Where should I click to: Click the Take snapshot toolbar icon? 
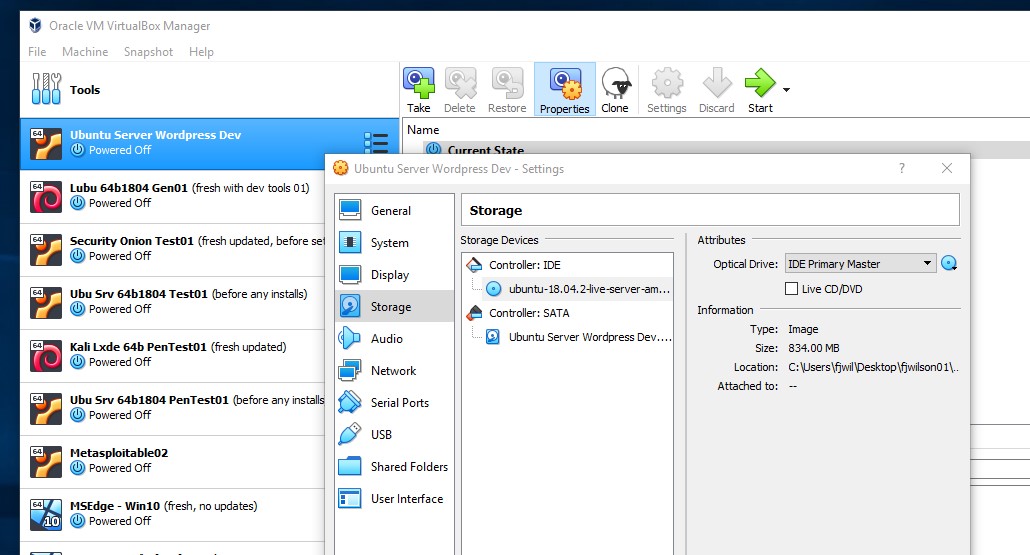[418, 90]
